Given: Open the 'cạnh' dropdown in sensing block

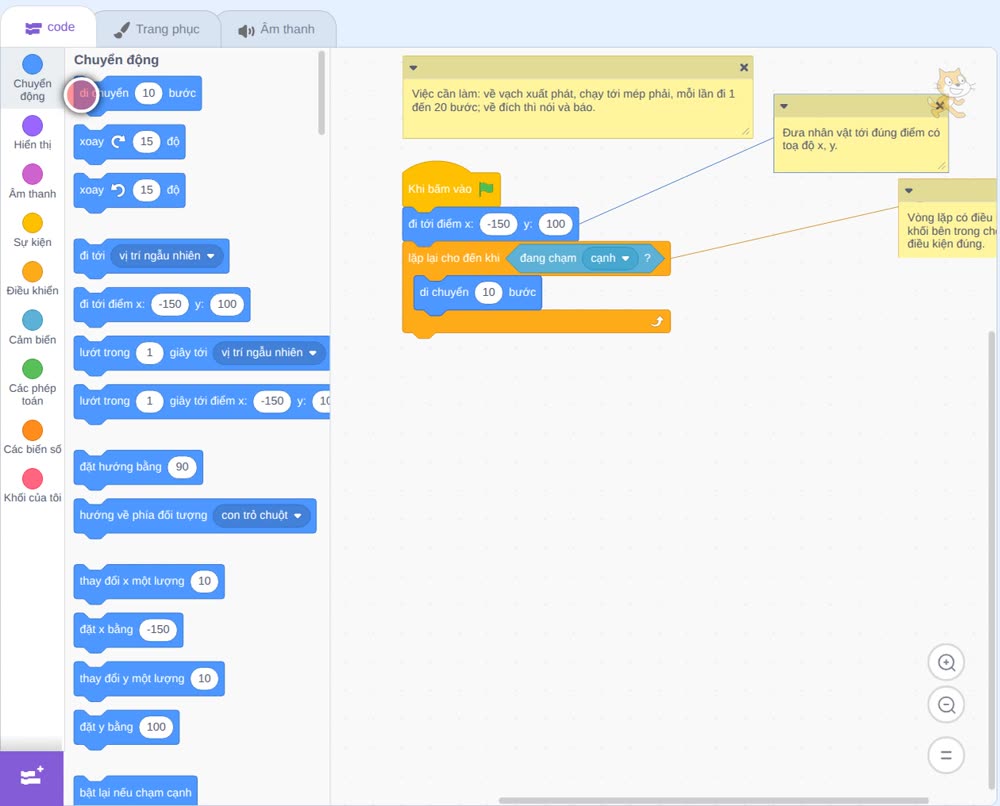Looking at the screenshot, I should pyautogui.click(x=610, y=258).
